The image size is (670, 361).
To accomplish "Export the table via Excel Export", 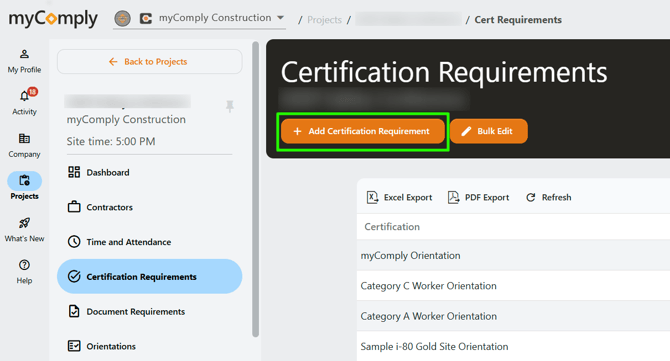I will [x=399, y=197].
